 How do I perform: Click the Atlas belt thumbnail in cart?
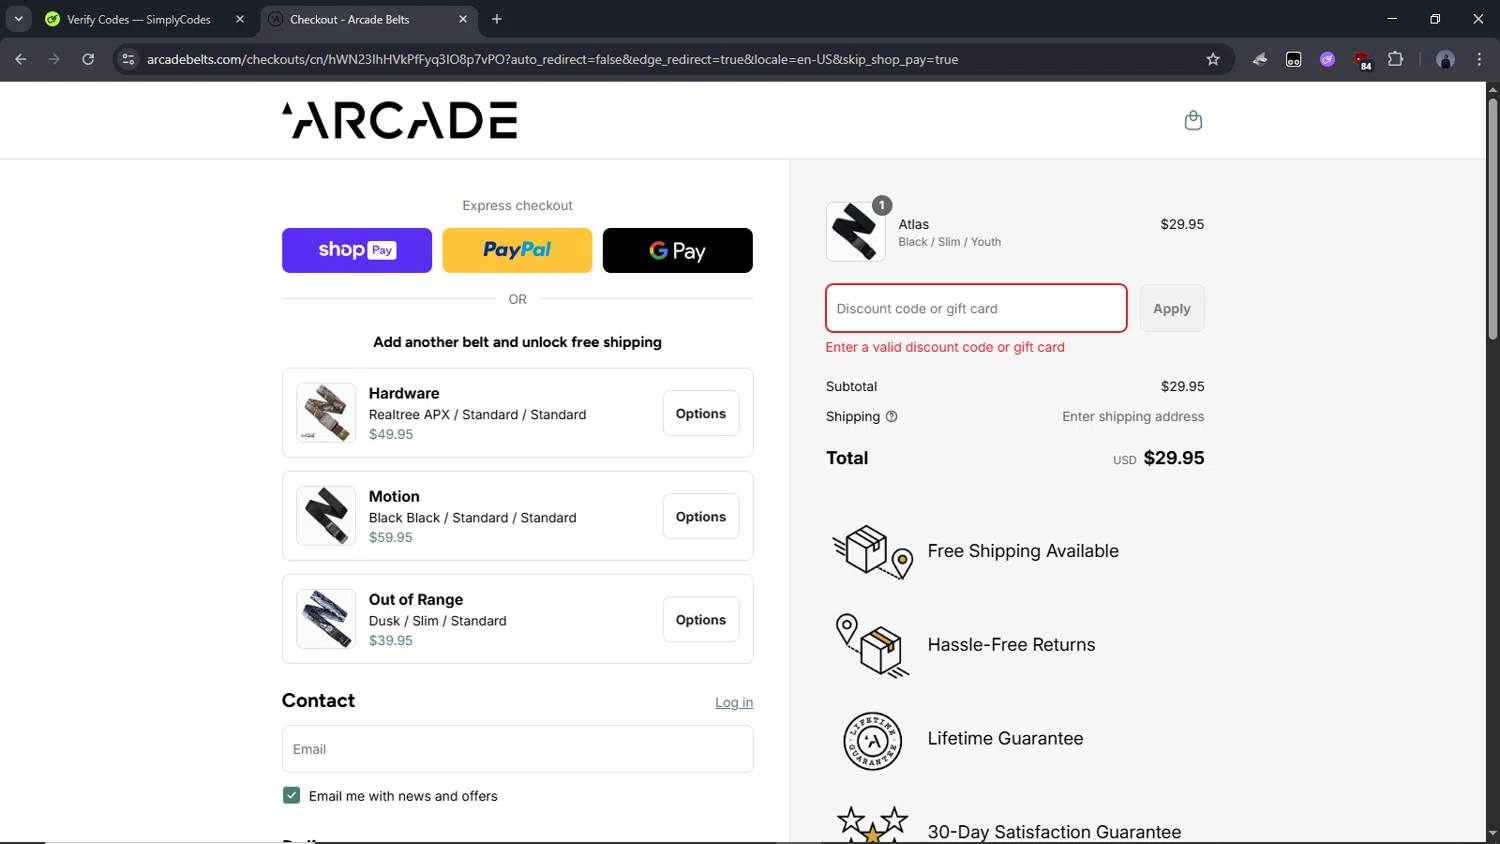tap(856, 231)
